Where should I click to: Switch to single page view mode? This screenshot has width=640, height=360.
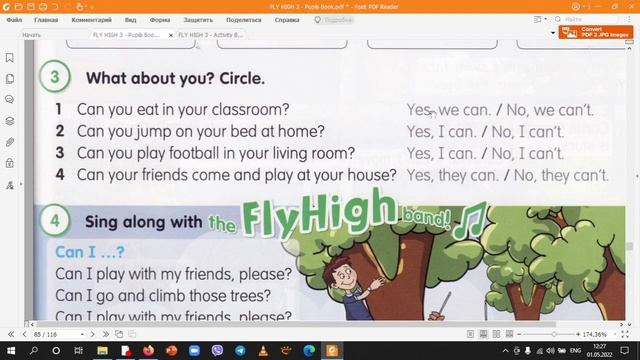(x=470, y=334)
